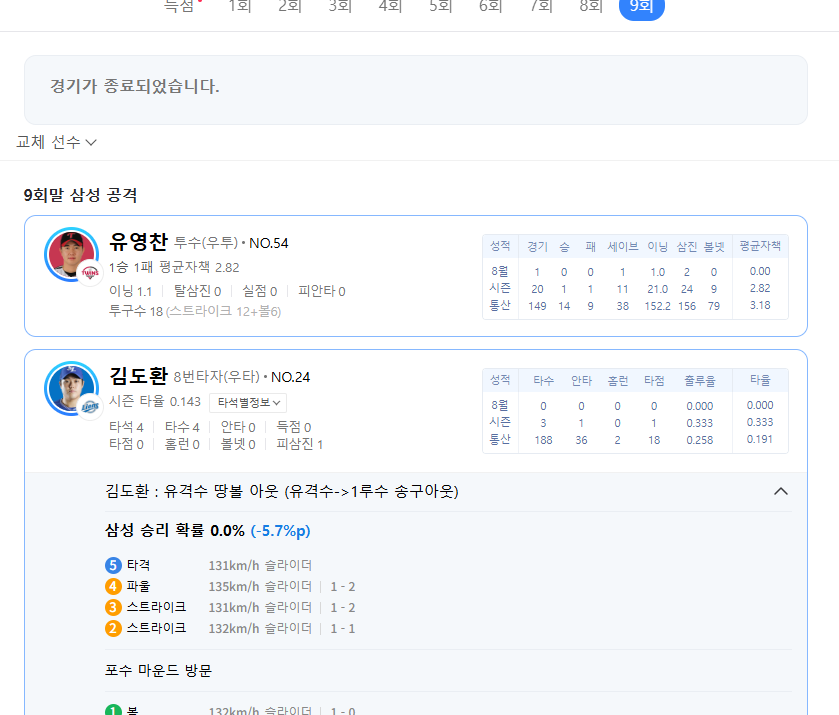
Task: Collapse the 김도환 at-bat result panel
Action: (781, 491)
